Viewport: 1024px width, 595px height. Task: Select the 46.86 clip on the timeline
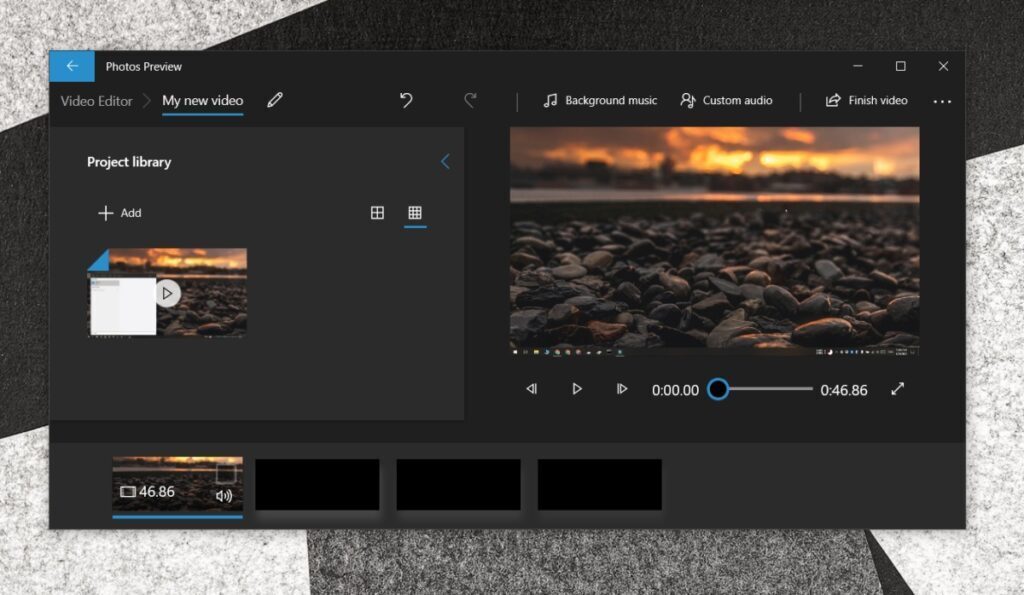[177, 483]
